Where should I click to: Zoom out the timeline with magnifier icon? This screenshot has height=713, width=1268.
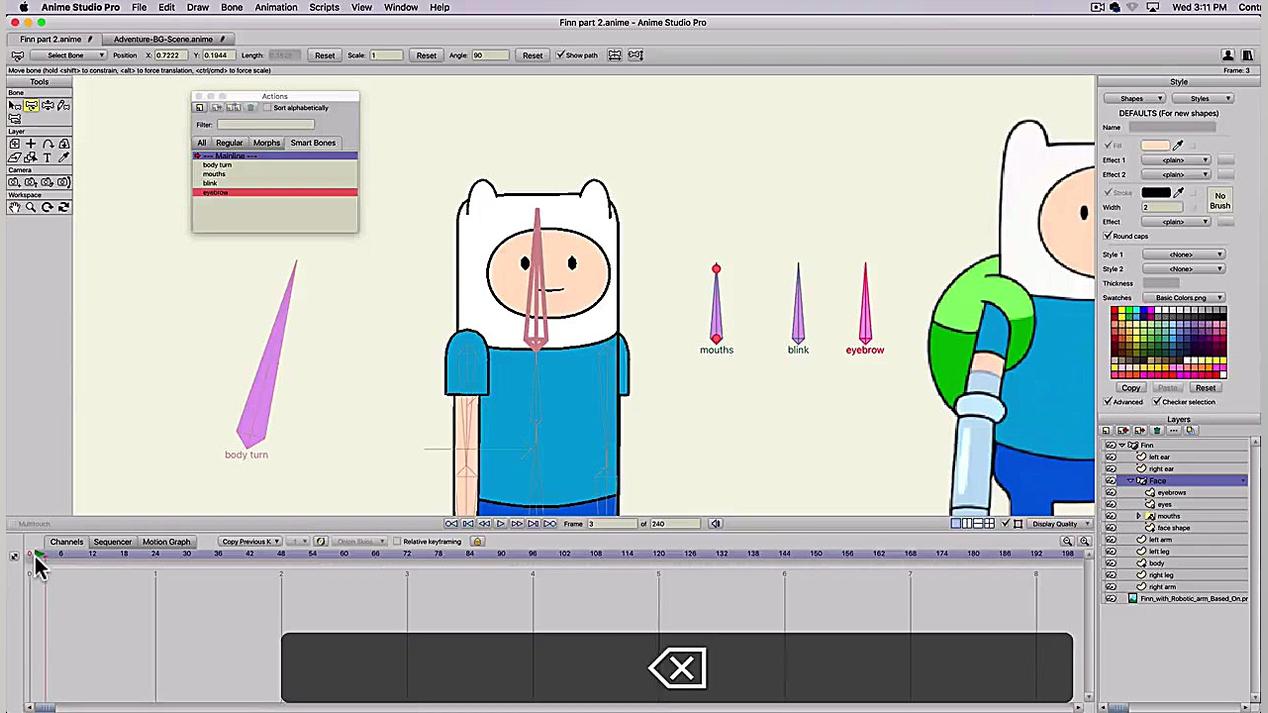(x=1067, y=542)
